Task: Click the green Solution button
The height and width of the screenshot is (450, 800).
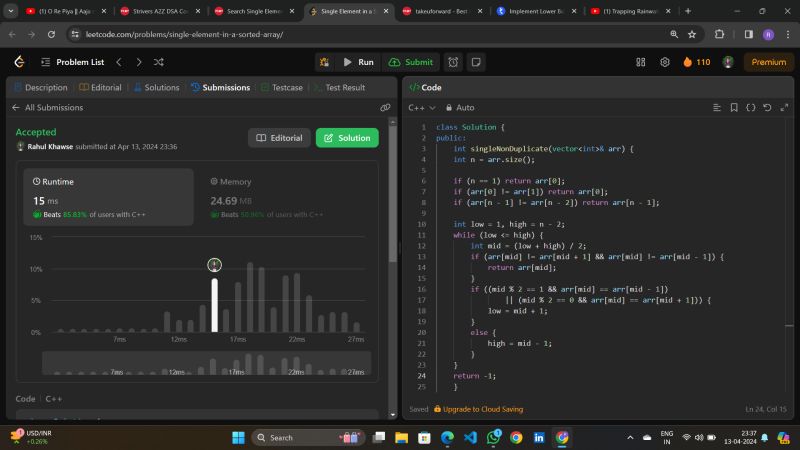Action: coord(347,138)
